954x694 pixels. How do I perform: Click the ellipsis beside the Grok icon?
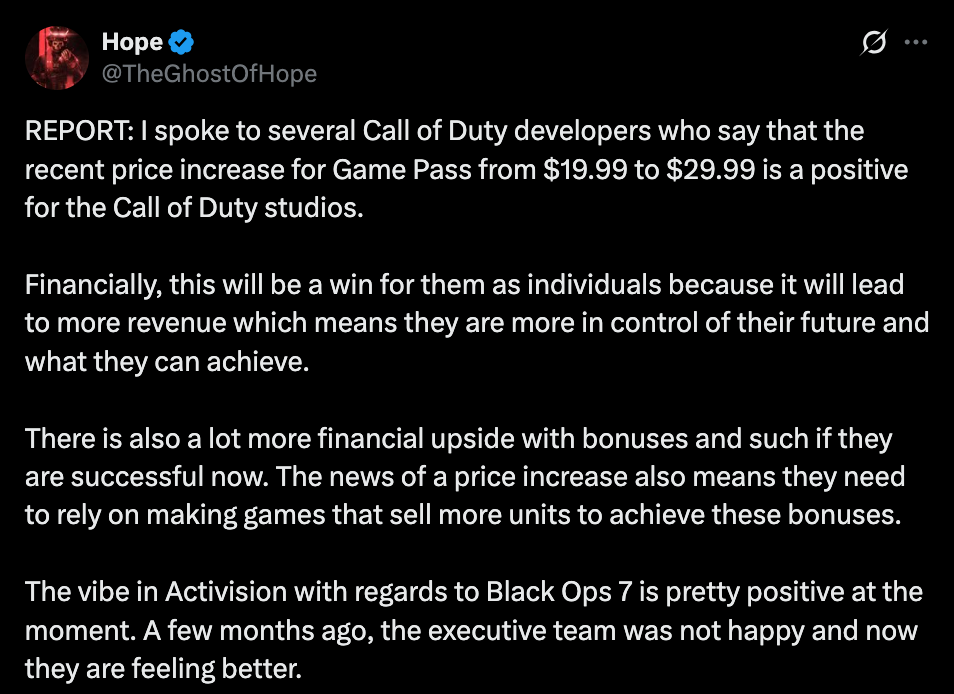916,42
